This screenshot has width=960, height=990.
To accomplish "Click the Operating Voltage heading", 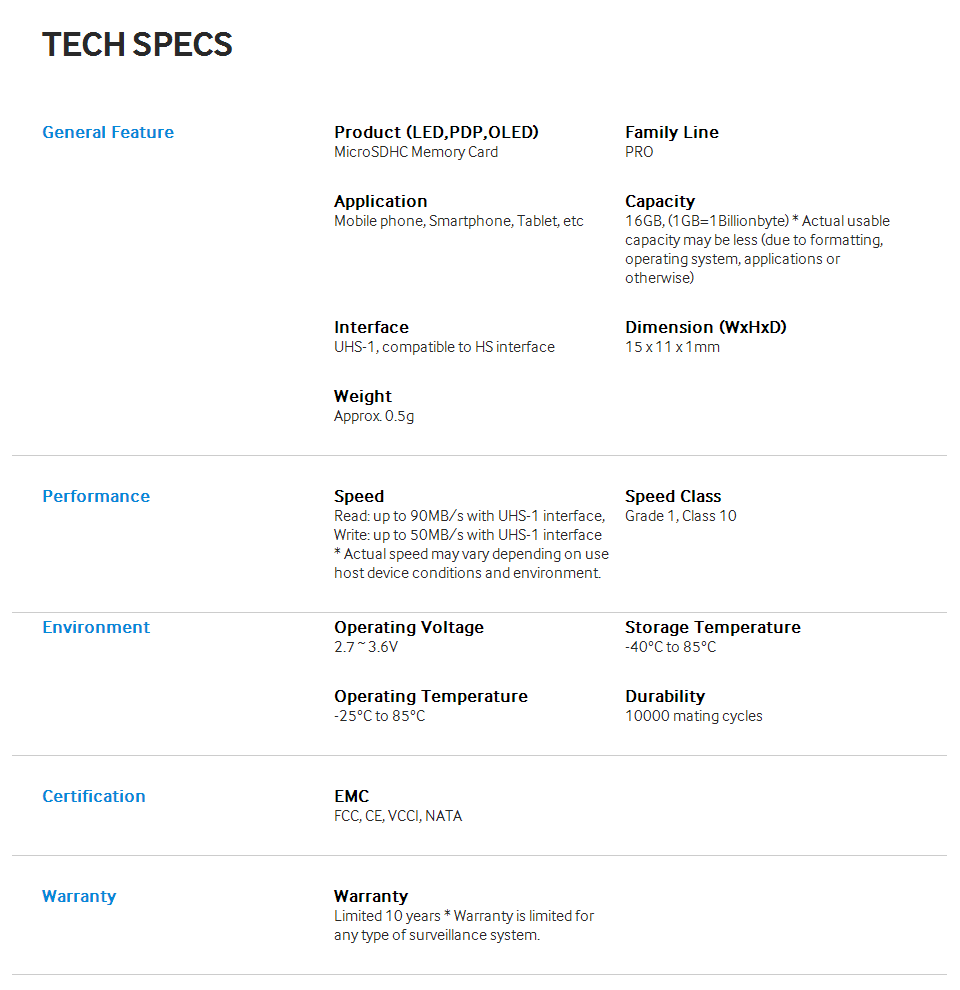I will point(409,628).
